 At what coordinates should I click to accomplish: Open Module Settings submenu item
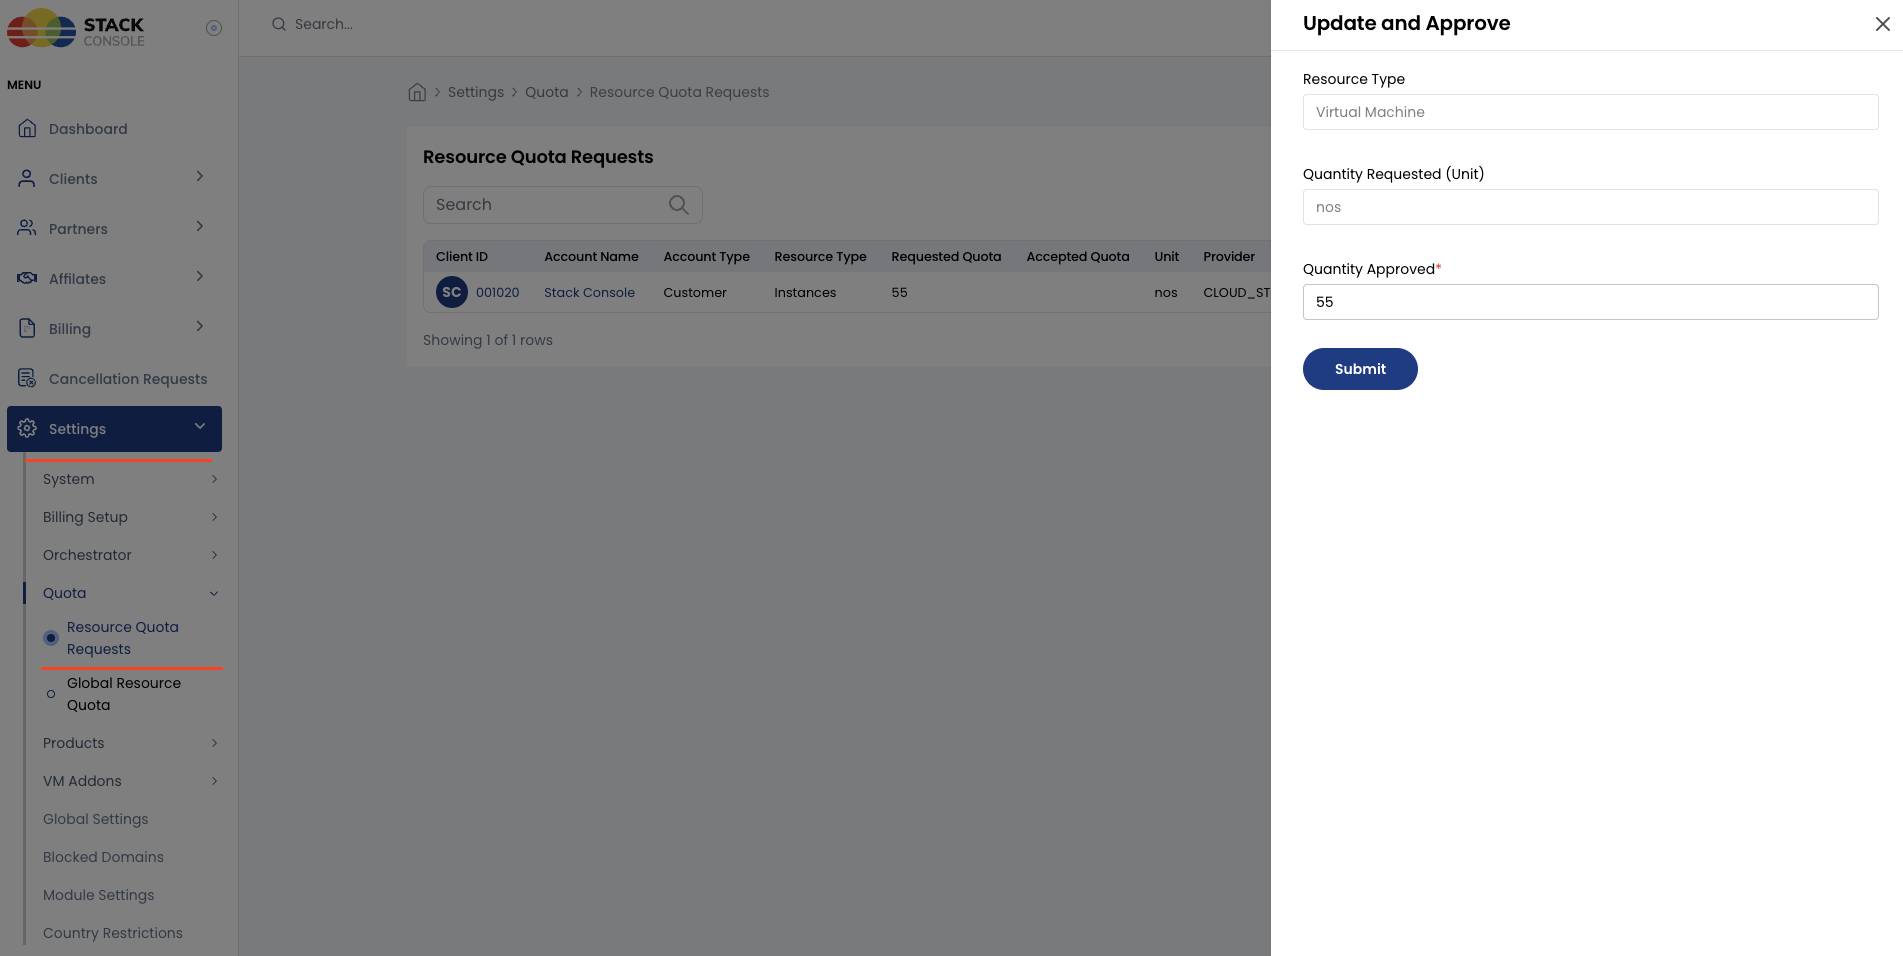point(98,895)
